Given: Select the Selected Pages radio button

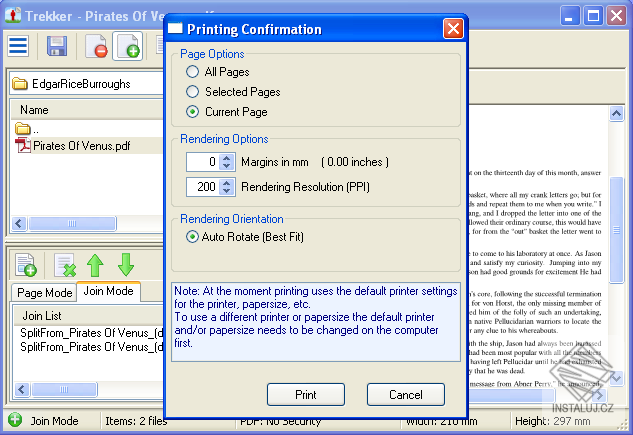Looking at the screenshot, I should click(x=192, y=92).
